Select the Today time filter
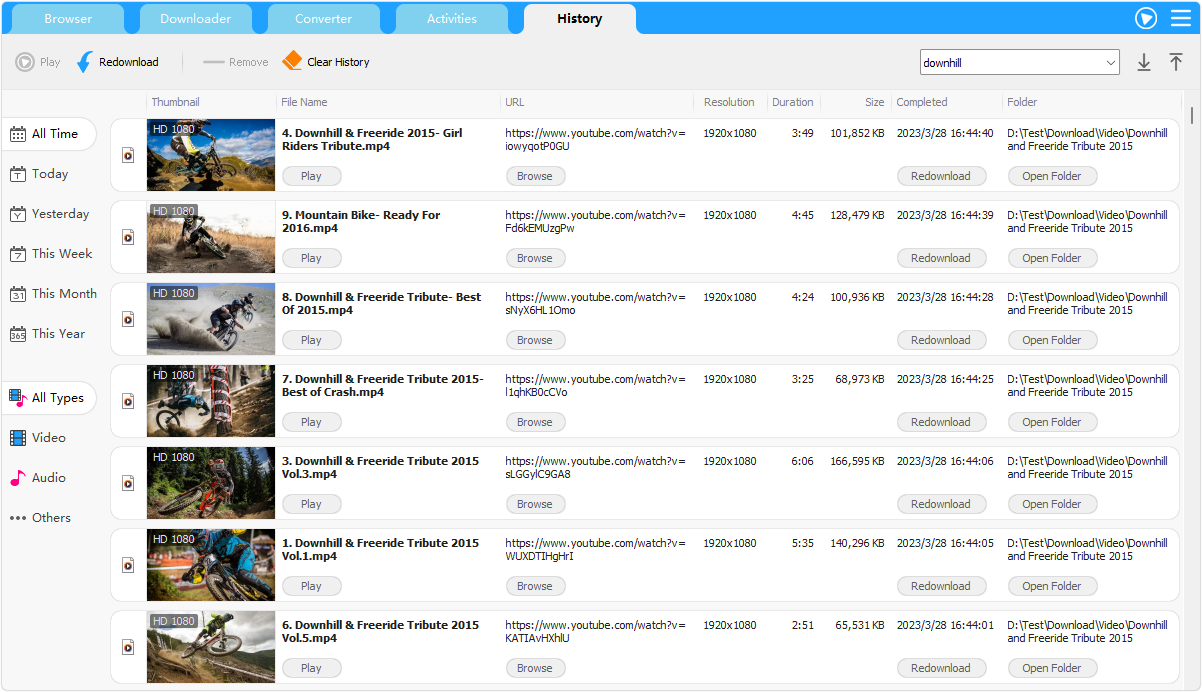Image resolution: width=1202 pixels, height=692 pixels. tap(50, 174)
